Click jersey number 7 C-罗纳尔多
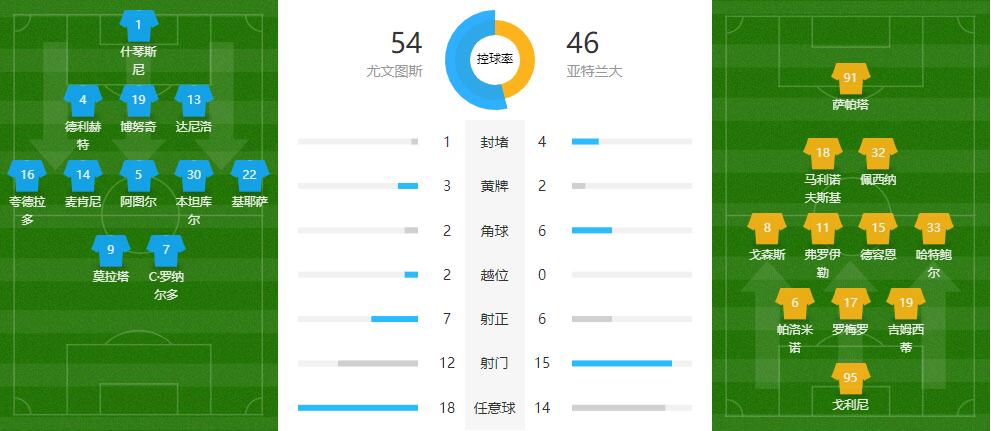 coord(166,249)
